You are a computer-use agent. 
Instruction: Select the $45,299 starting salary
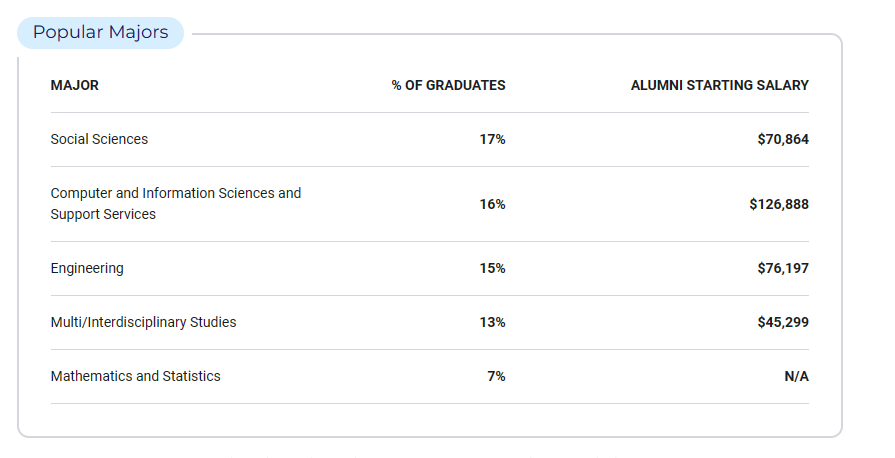[x=783, y=322]
